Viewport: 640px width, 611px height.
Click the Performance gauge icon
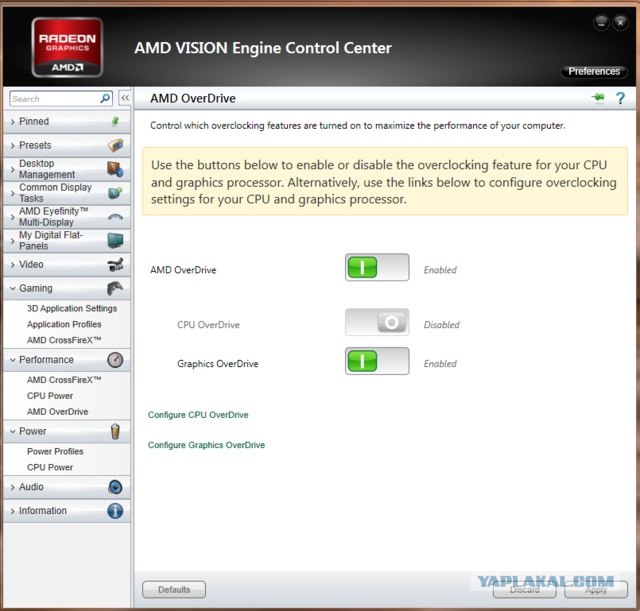click(115, 360)
